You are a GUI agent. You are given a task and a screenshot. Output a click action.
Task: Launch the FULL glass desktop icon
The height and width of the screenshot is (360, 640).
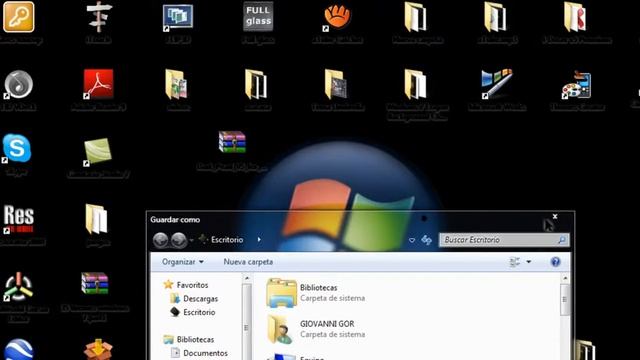pyautogui.click(x=258, y=17)
